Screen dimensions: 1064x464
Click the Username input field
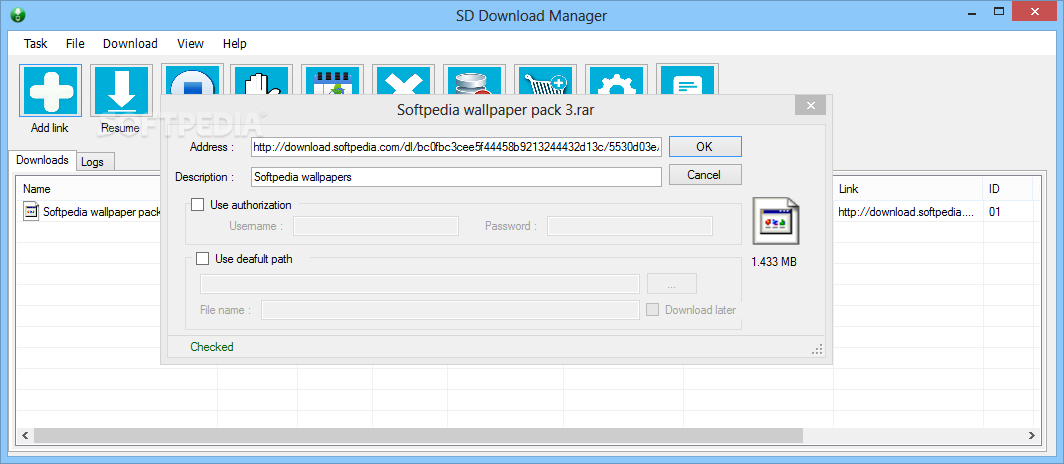pyautogui.click(x=376, y=226)
